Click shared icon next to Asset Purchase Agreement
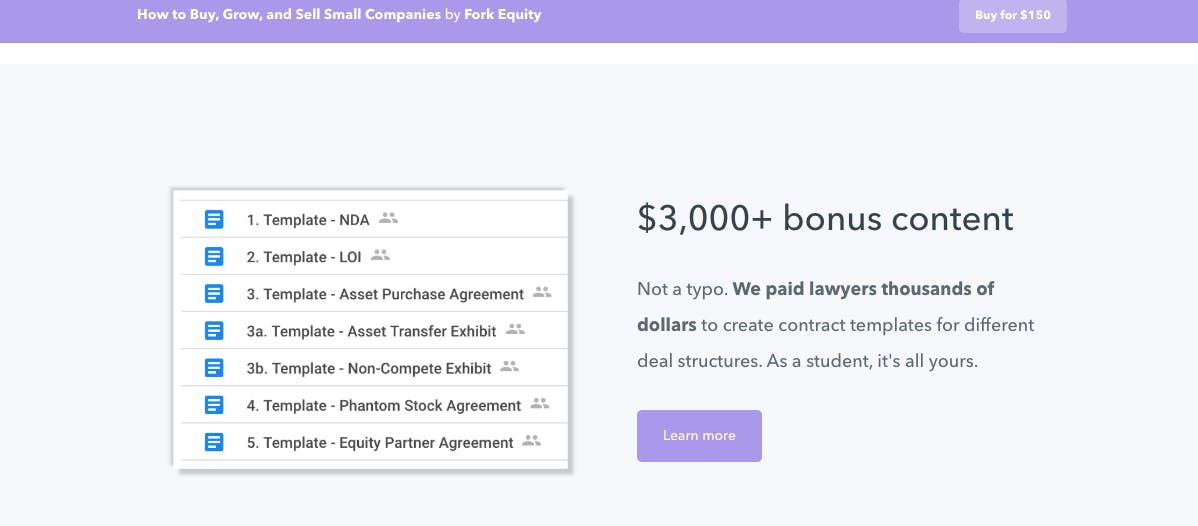This screenshot has width=1198, height=526. 542,292
